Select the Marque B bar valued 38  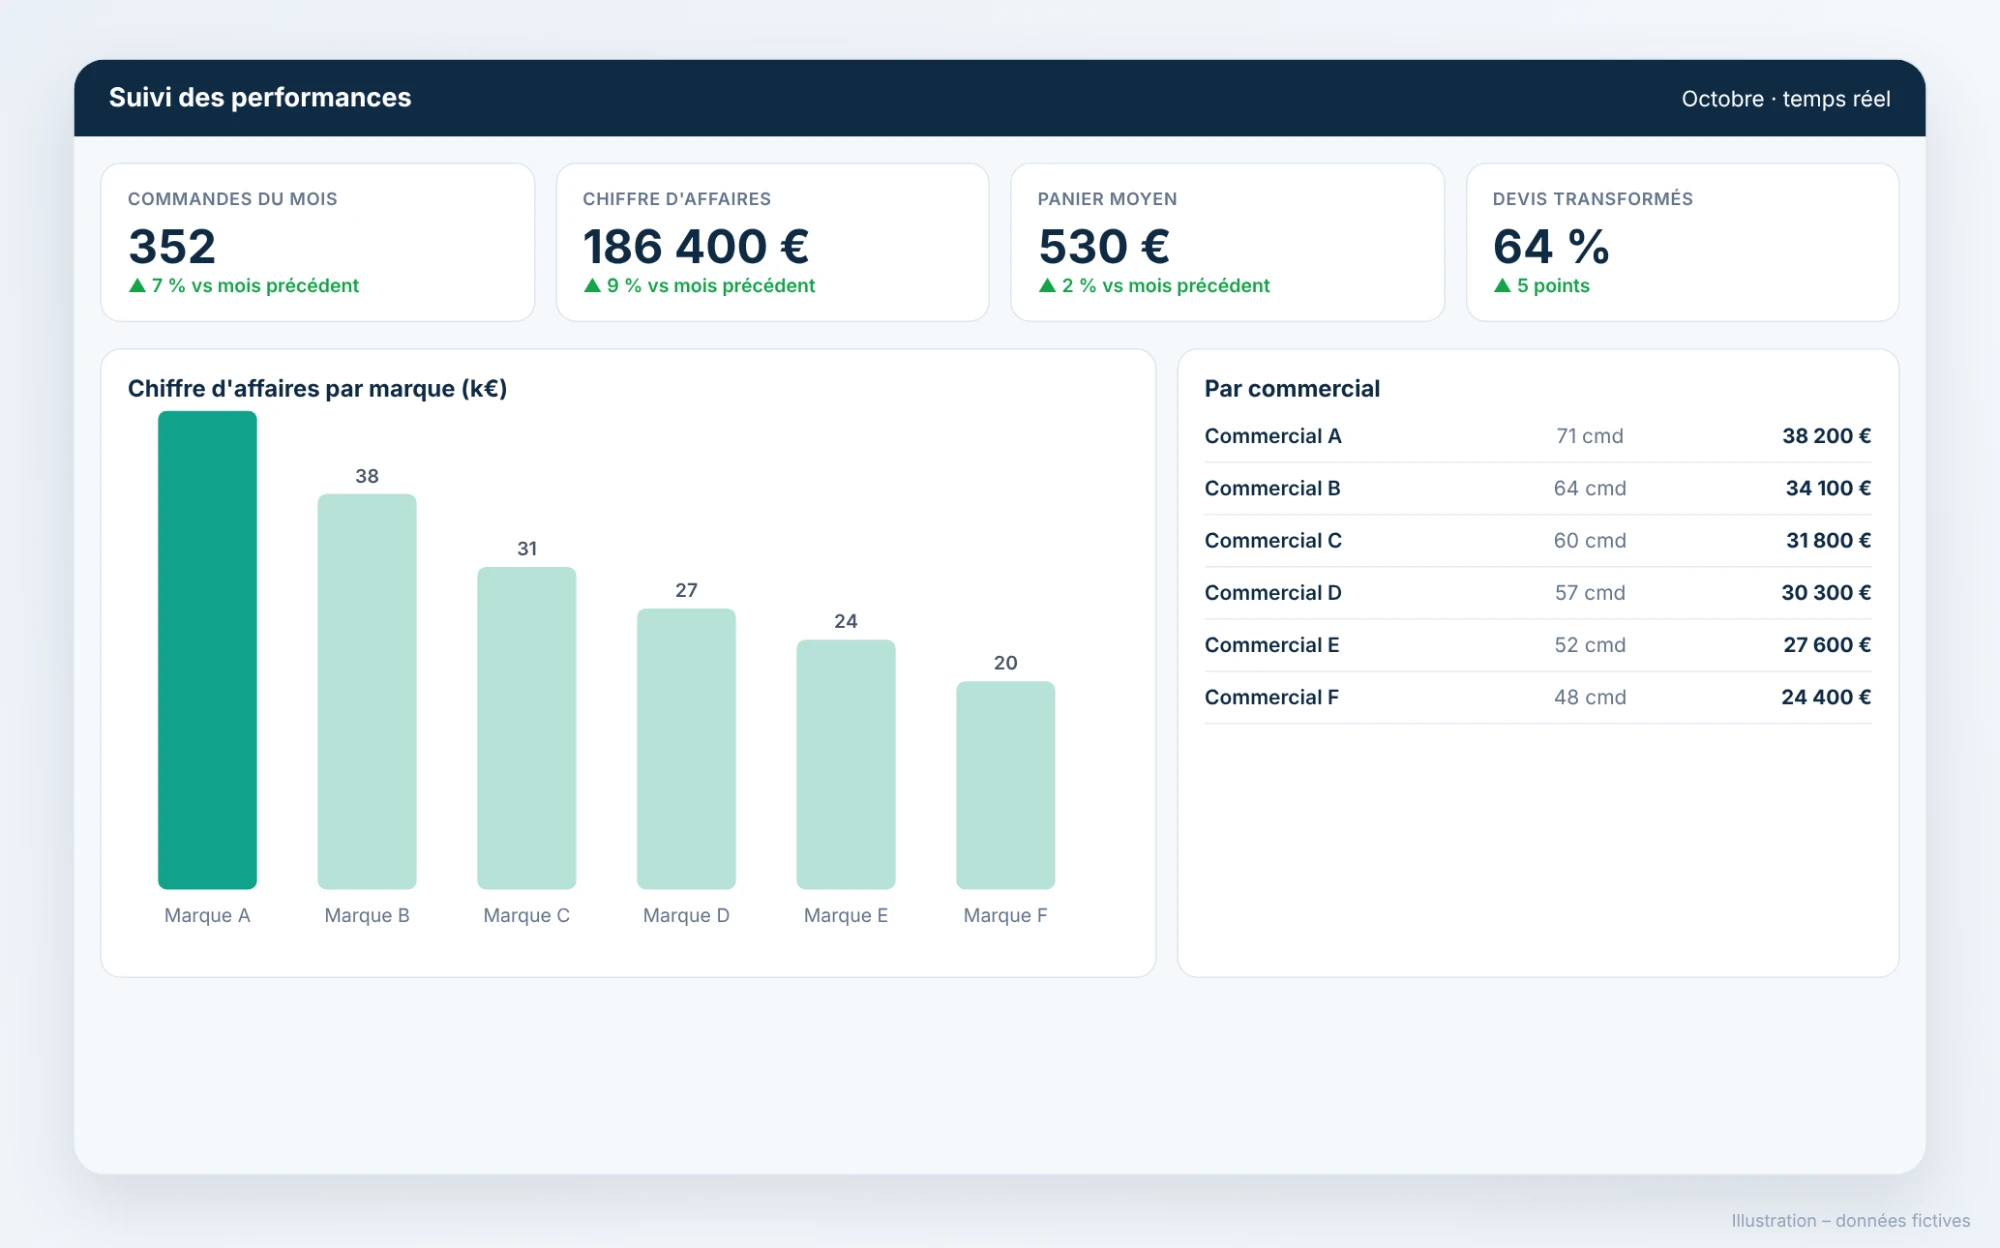tap(367, 691)
